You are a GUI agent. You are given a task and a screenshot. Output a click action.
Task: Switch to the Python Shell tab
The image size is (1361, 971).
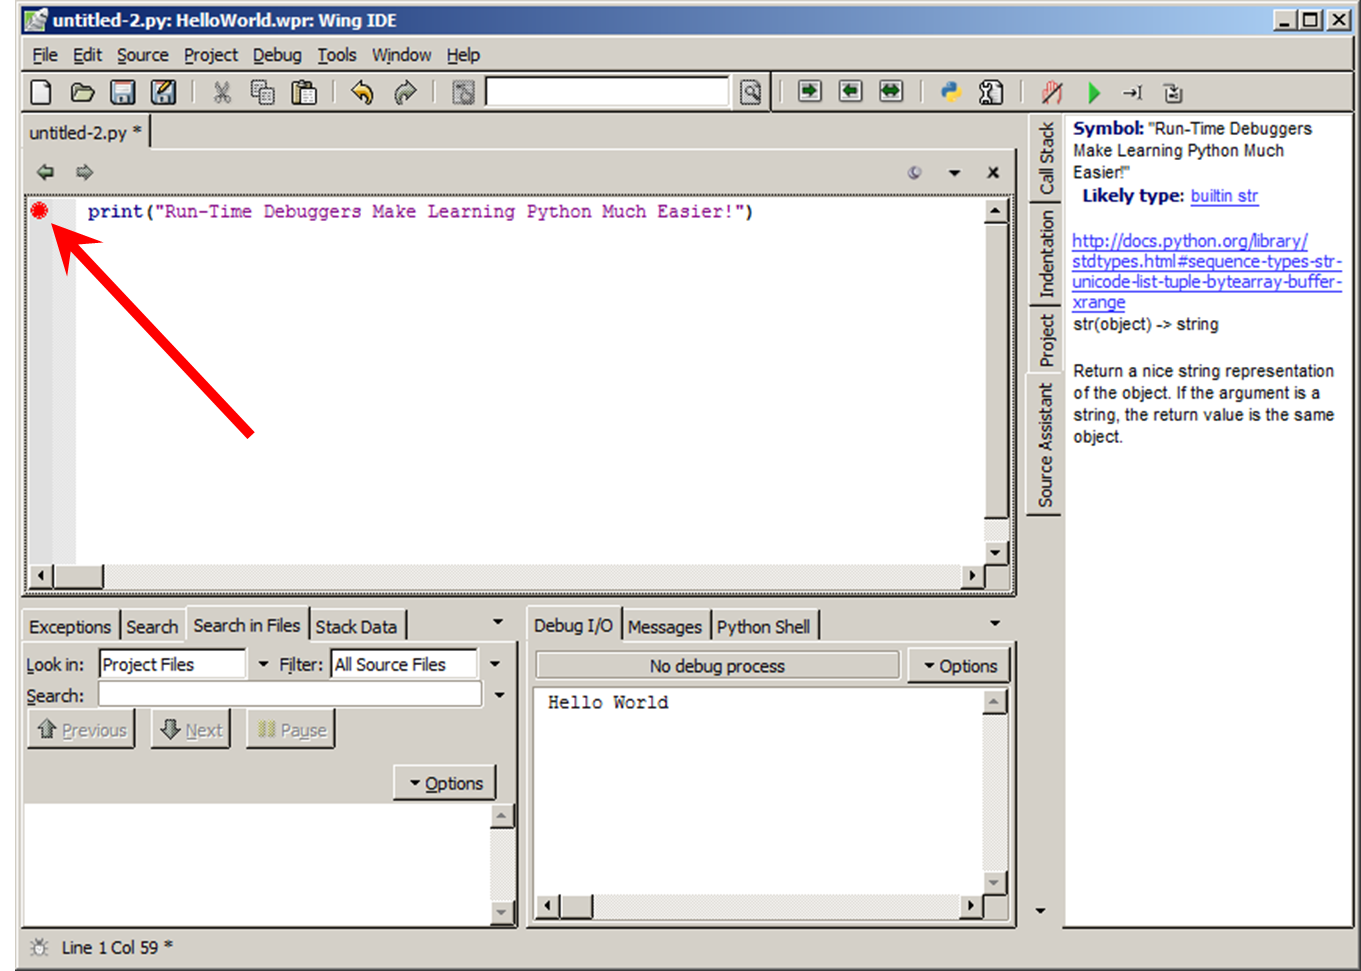click(763, 627)
